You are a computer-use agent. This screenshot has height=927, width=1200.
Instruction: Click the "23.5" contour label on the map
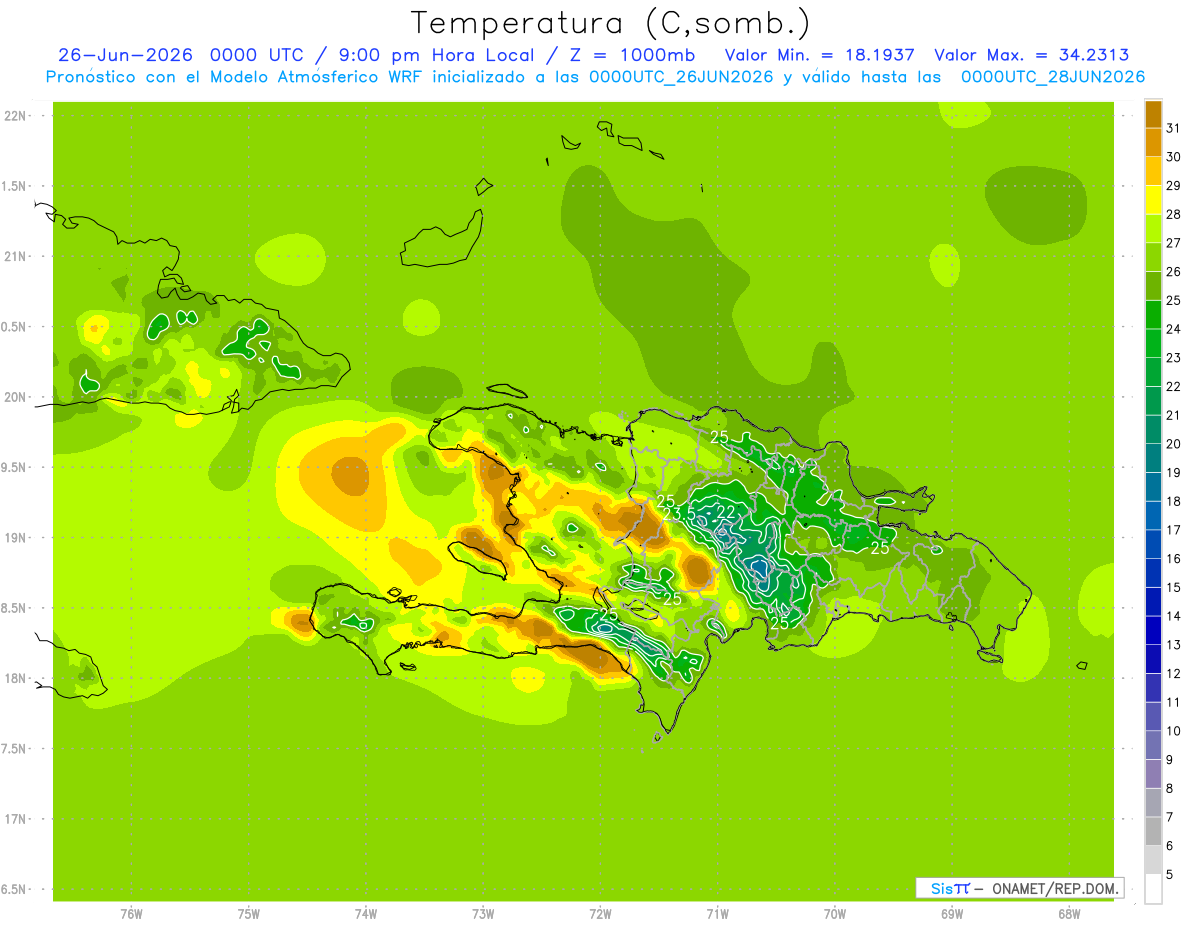tap(679, 514)
